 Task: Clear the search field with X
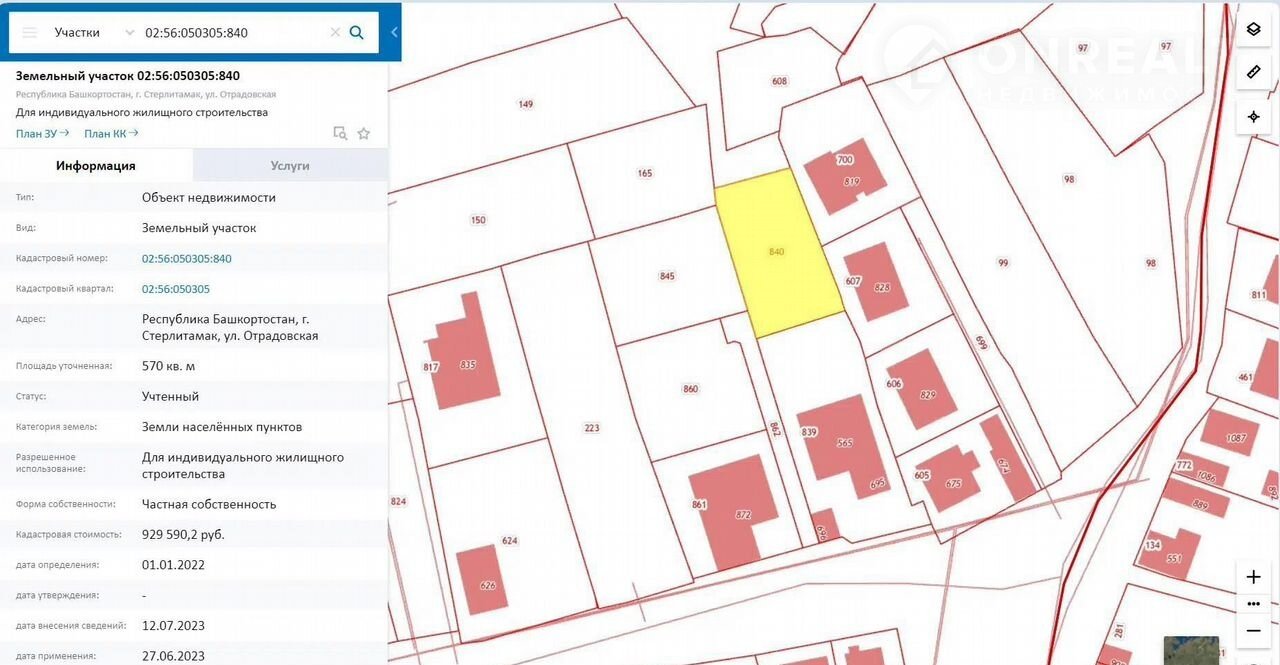coord(335,32)
